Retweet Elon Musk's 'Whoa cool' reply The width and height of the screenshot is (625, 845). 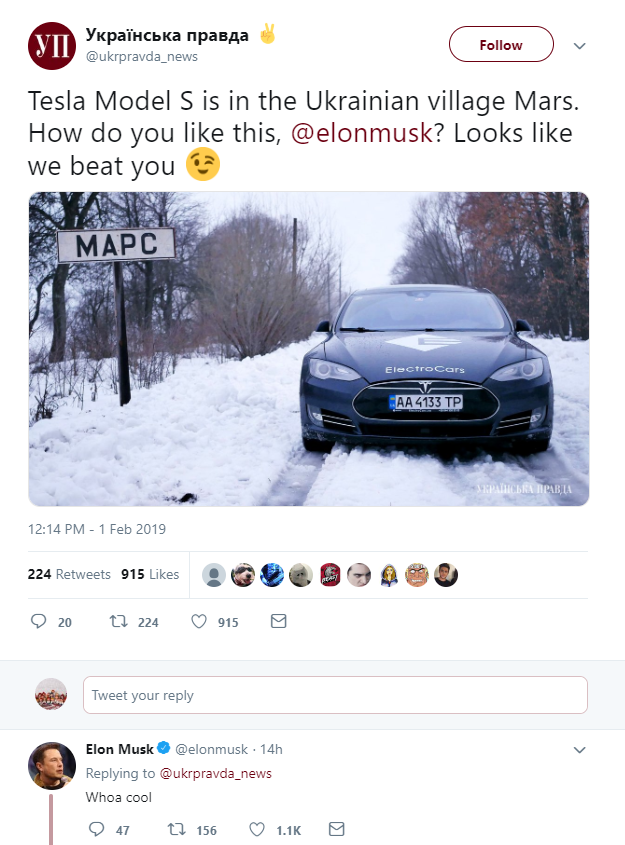(177, 830)
